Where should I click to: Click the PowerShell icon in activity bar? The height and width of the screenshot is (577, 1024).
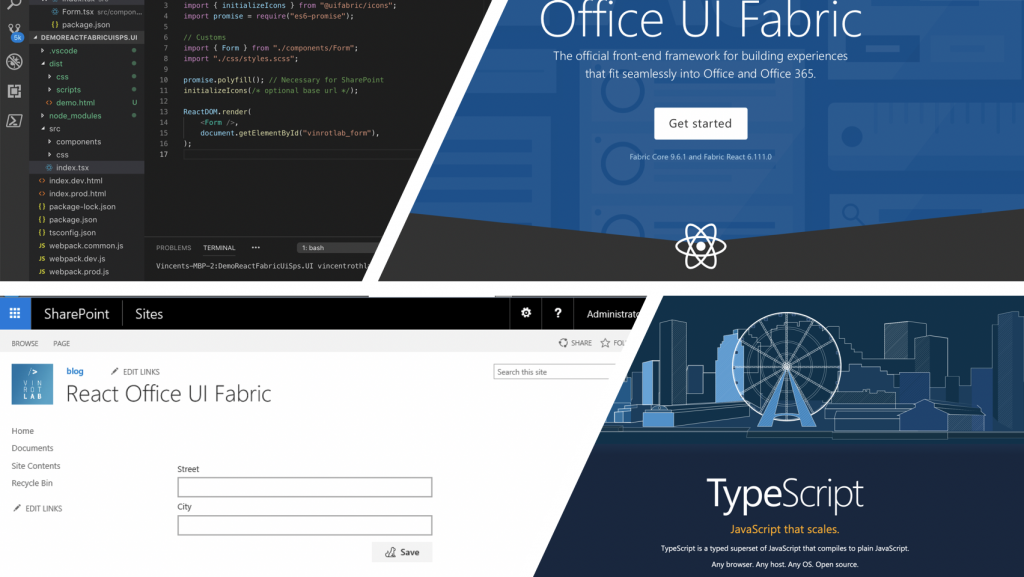[14, 120]
